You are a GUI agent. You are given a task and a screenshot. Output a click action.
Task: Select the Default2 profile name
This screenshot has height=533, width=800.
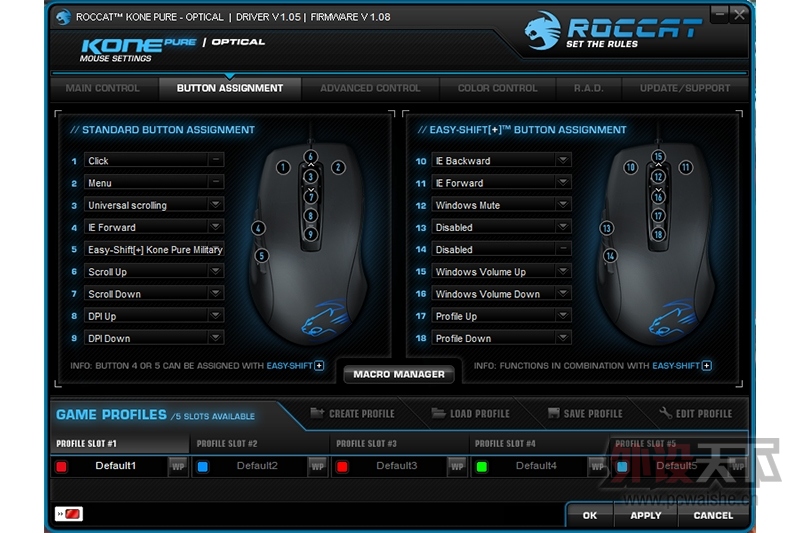(257, 466)
